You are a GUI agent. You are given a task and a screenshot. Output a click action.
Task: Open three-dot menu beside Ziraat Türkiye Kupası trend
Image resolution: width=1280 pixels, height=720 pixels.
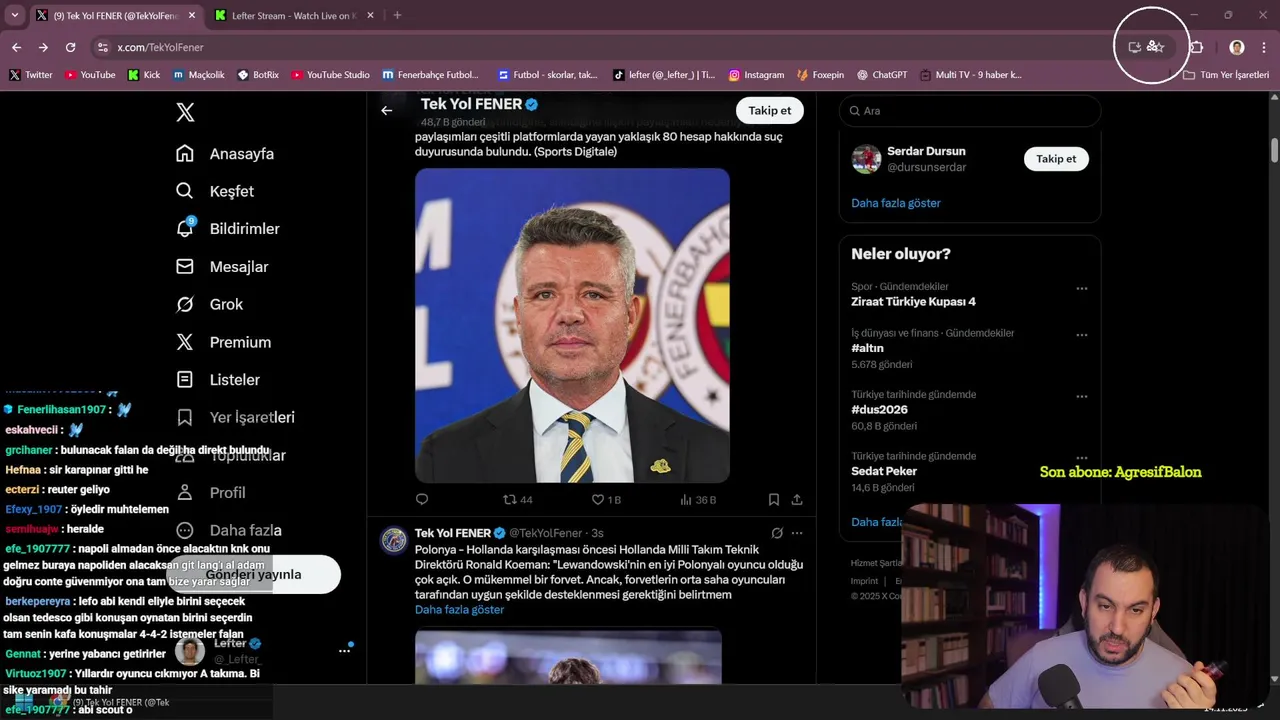tap(1081, 288)
